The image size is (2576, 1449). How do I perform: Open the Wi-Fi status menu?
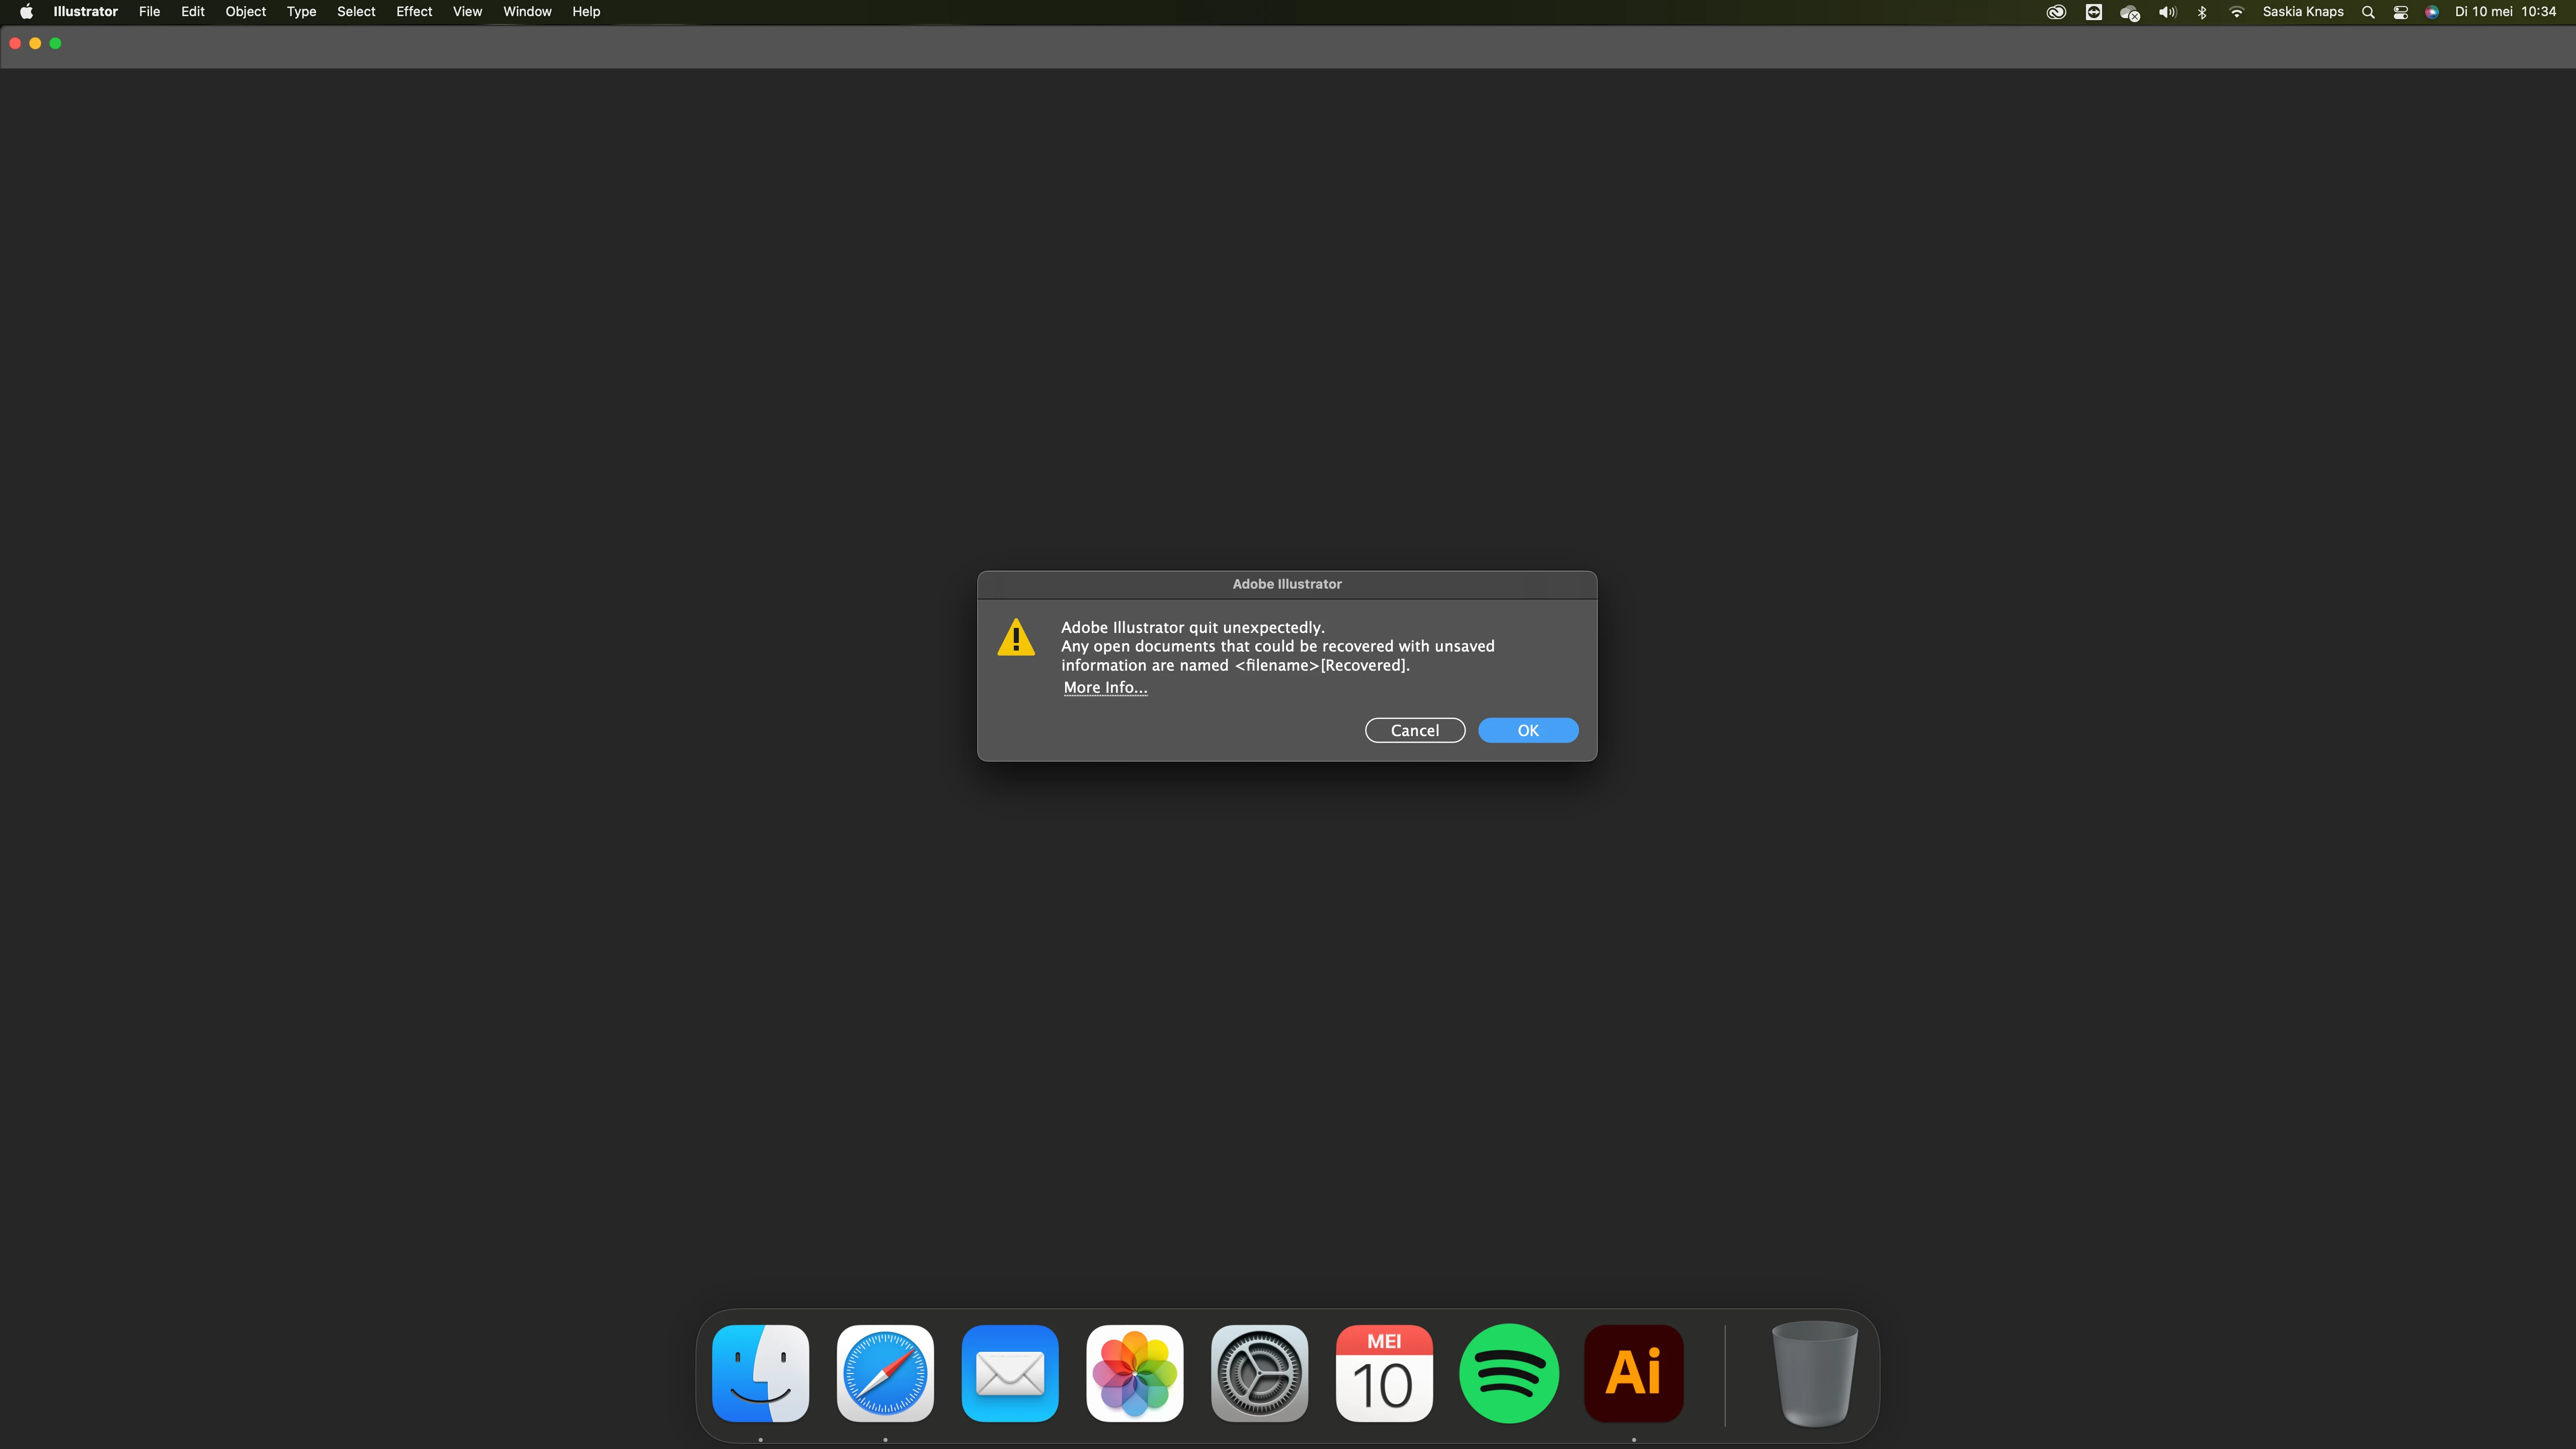pyautogui.click(x=2236, y=12)
